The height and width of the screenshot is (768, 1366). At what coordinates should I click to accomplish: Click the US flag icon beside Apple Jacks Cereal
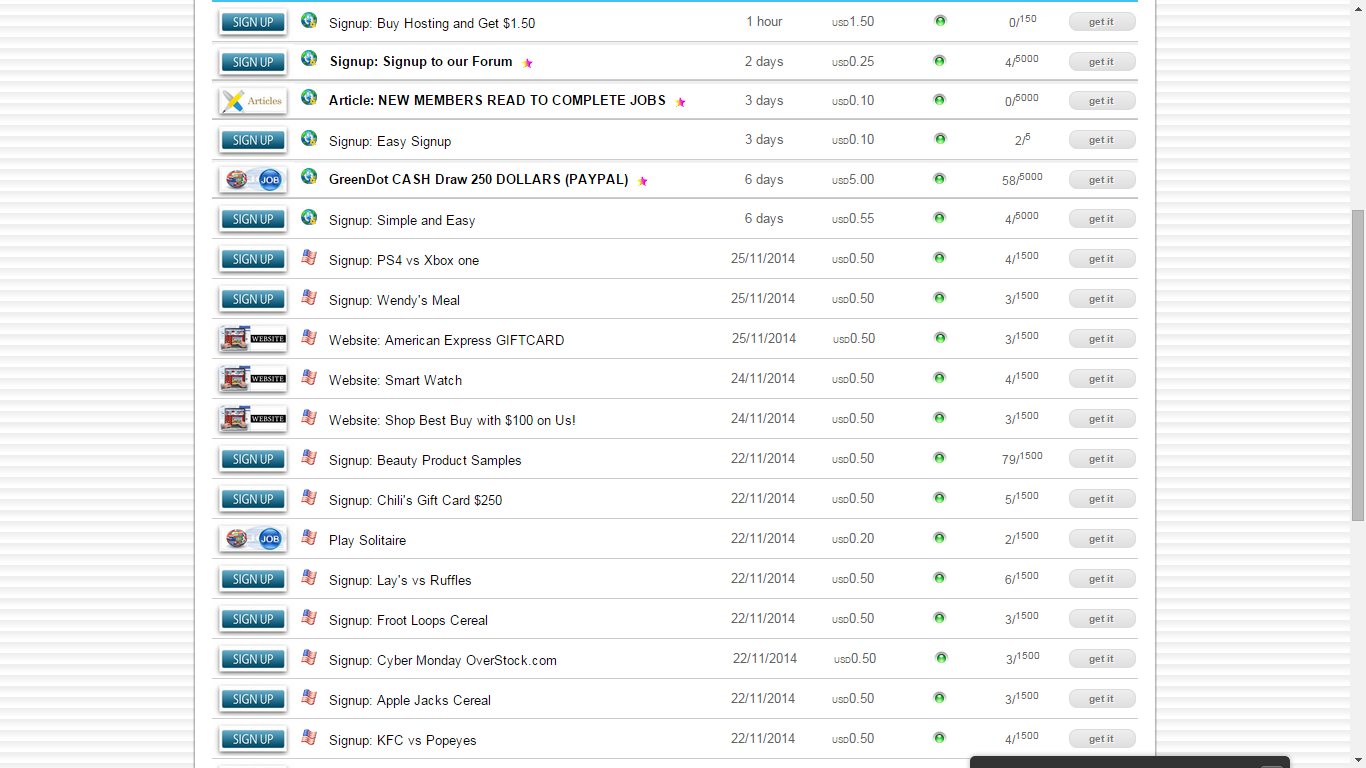309,697
